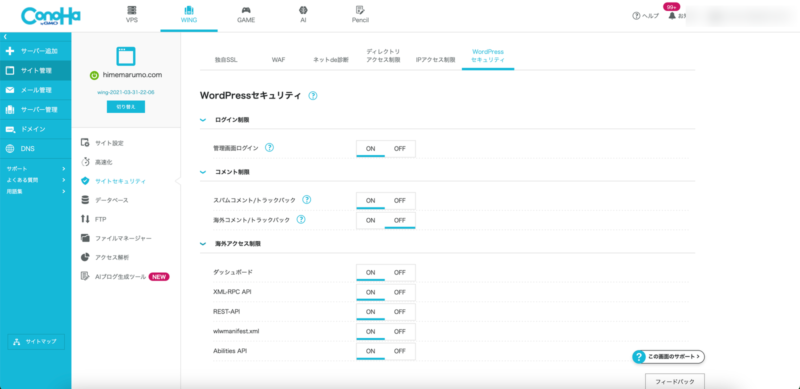
Task: Switch to the ネットde診断 tab
Action: [331, 60]
